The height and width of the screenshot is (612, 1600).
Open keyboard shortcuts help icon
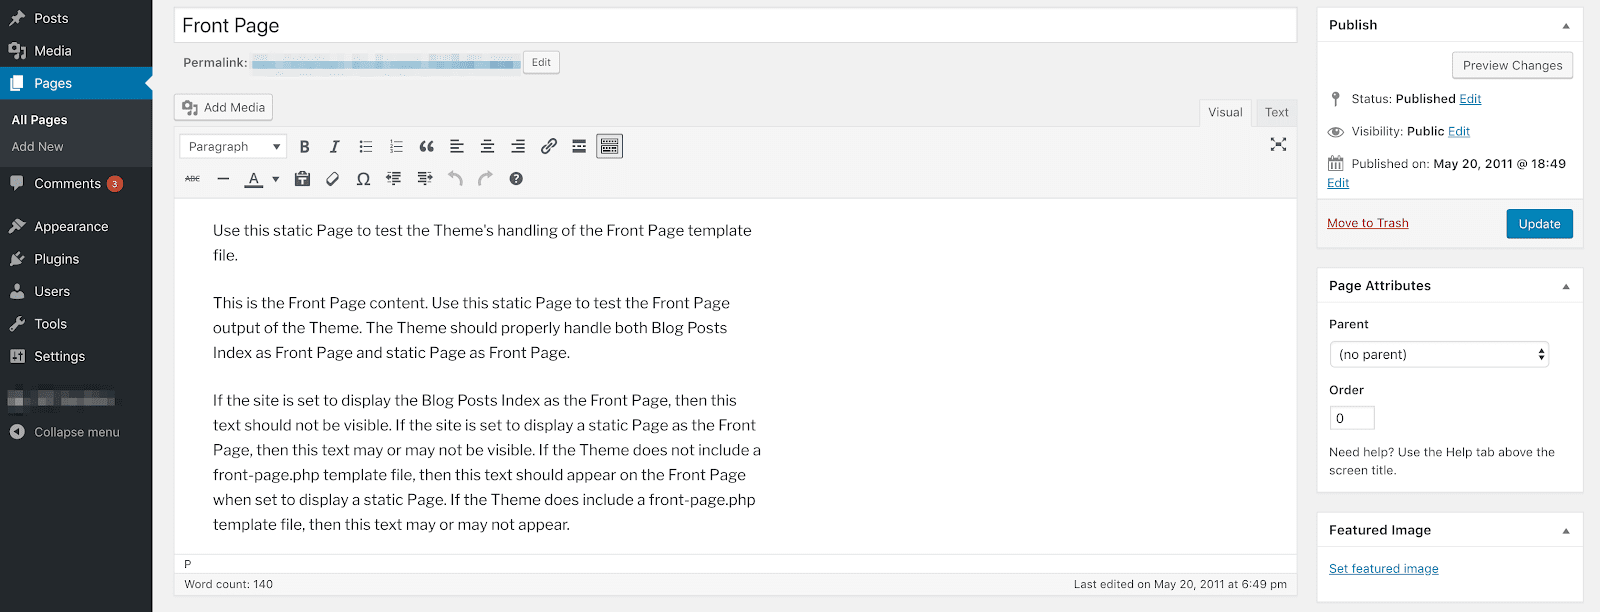516,178
